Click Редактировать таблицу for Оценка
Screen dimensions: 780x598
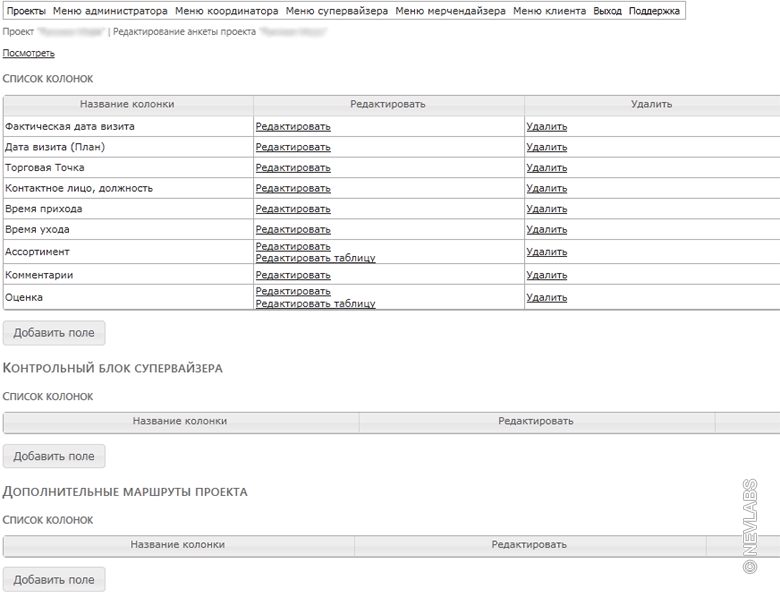tap(315, 304)
